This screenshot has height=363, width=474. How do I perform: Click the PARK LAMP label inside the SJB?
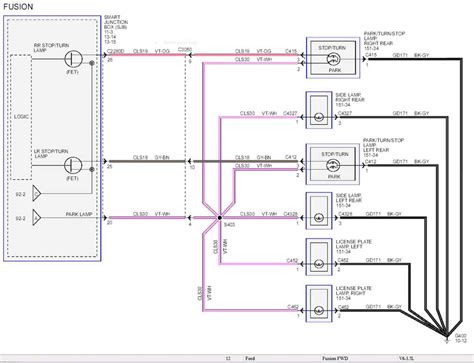click(x=79, y=214)
